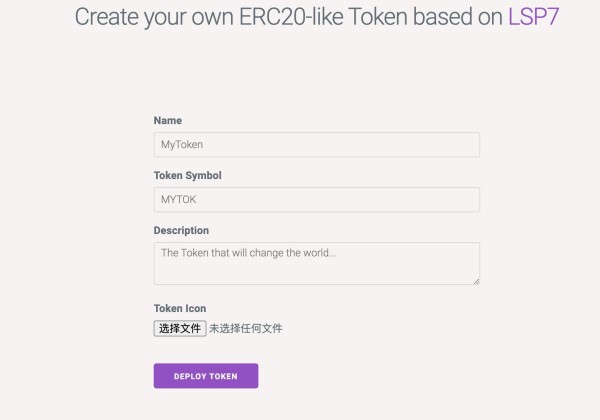600x420 pixels.
Task: Click the Description label
Action: point(181,231)
